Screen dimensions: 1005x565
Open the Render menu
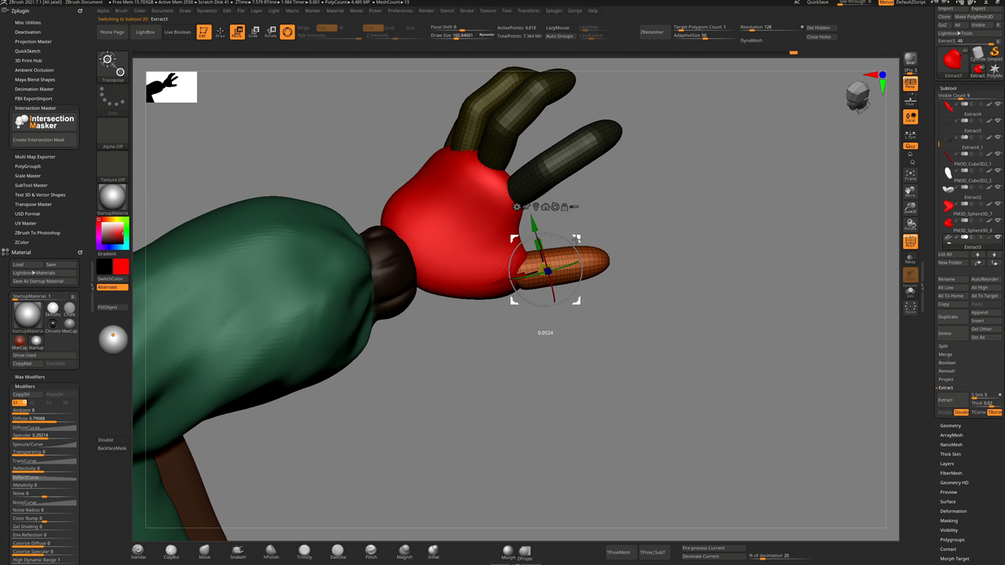[x=426, y=11]
